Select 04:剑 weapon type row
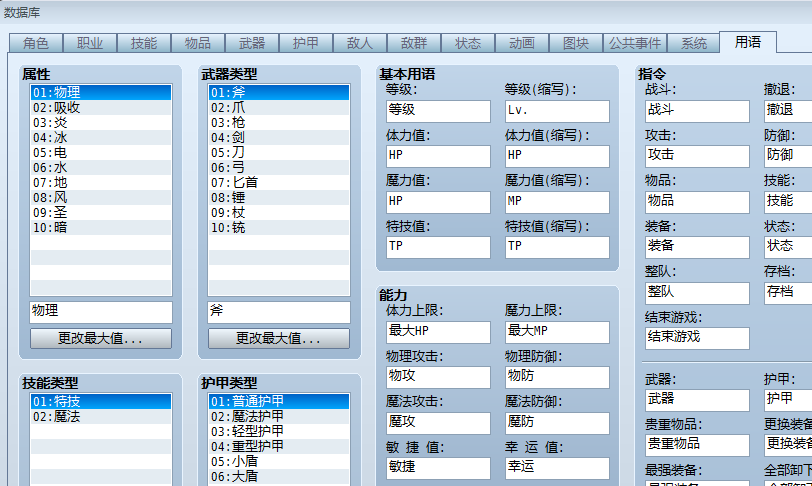Screen dimensions: 812x486 279,138
